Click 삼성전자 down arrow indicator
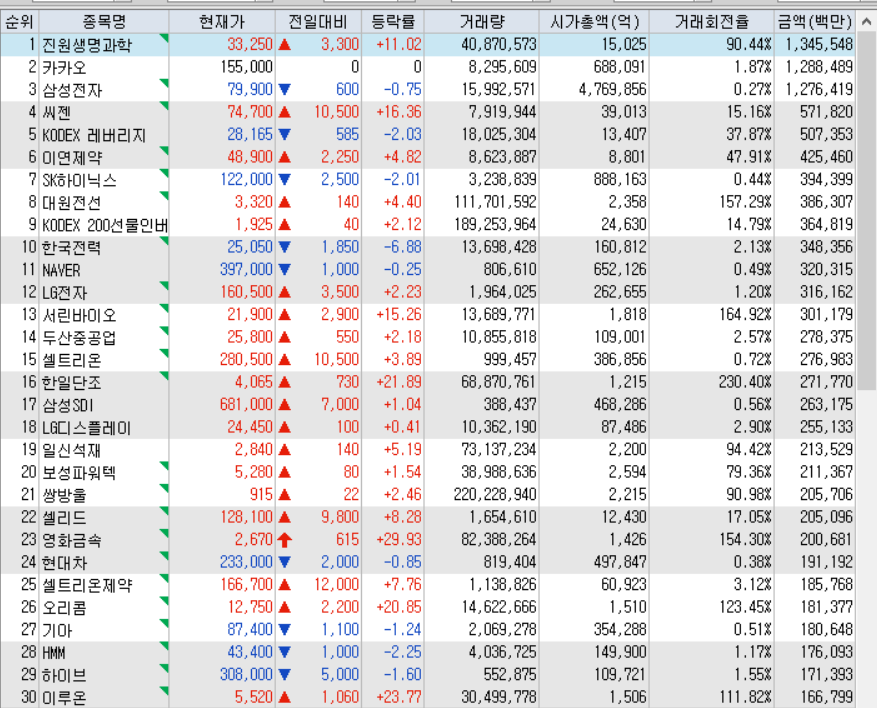 285,89
